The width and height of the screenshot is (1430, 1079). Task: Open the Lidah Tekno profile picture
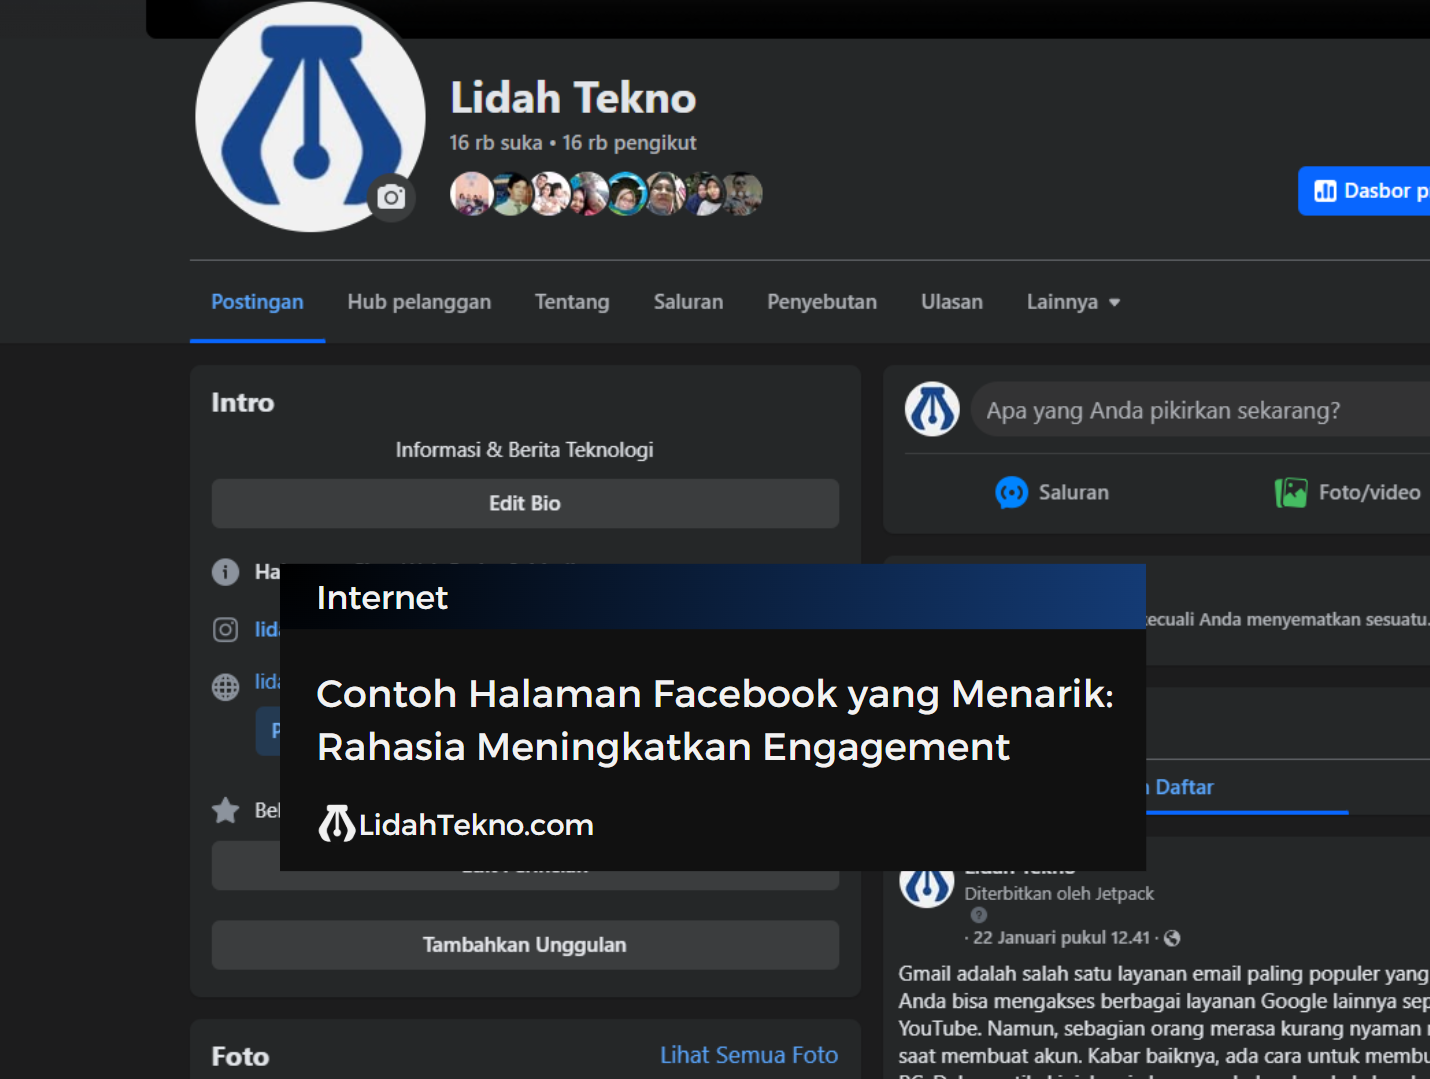[310, 116]
